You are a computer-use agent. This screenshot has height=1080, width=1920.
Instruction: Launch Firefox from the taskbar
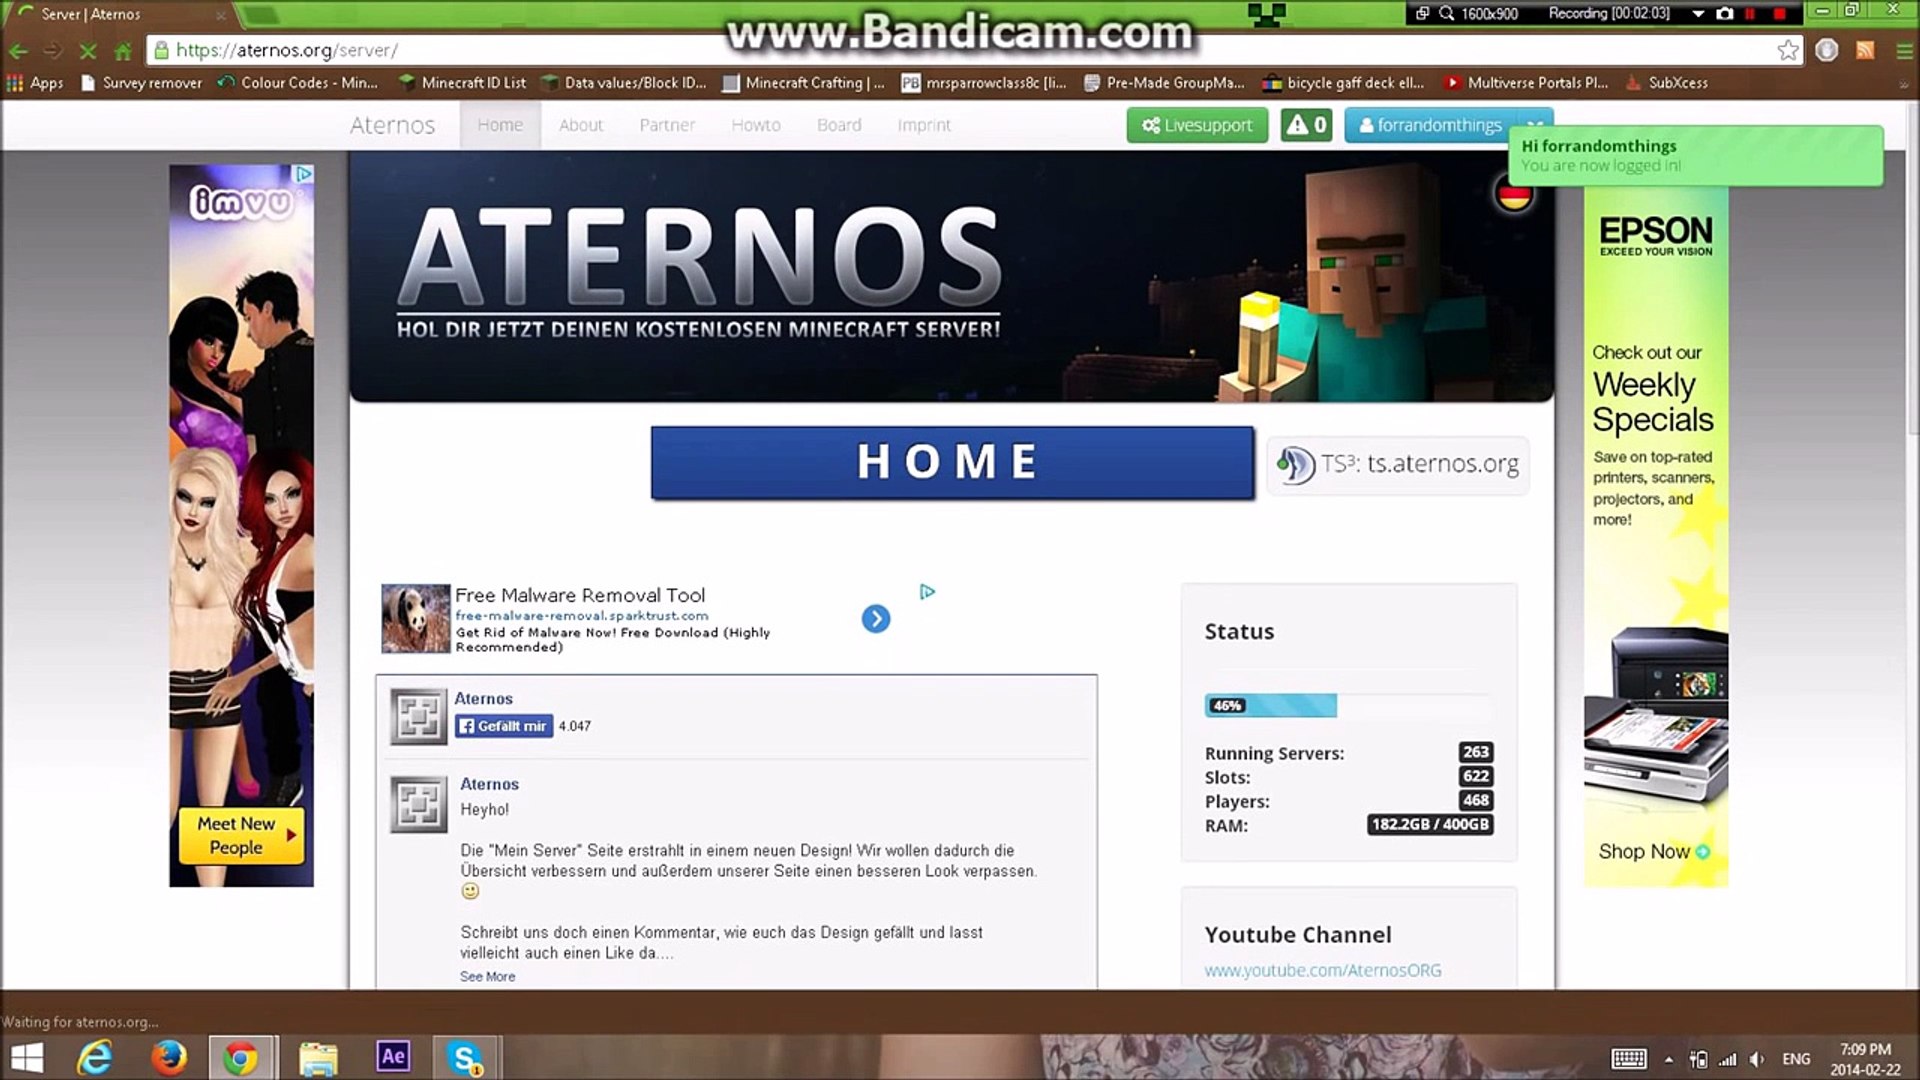(168, 1057)
